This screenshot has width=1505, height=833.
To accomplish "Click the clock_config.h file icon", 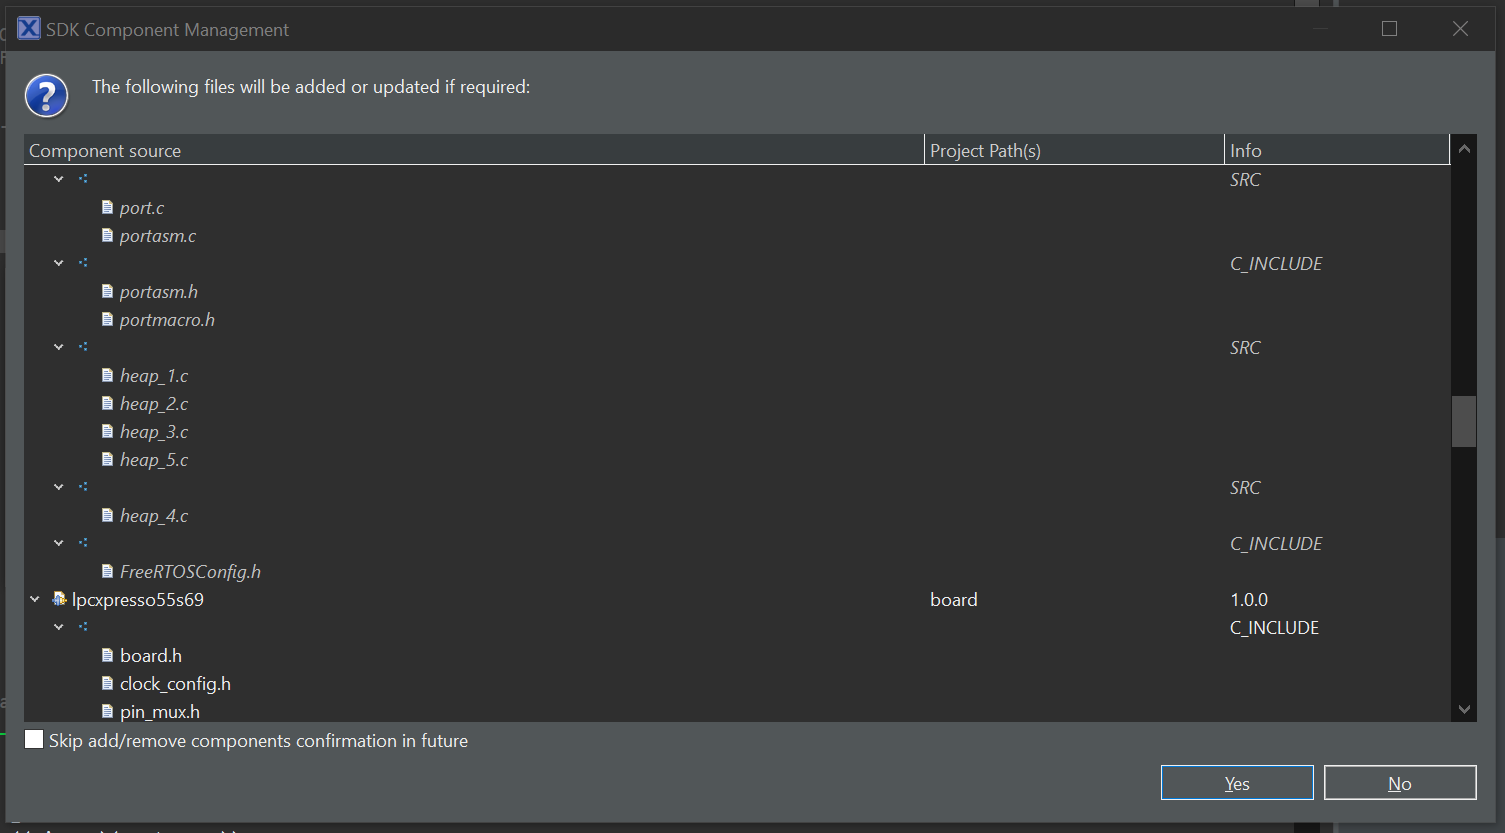I will click(108, 683).
